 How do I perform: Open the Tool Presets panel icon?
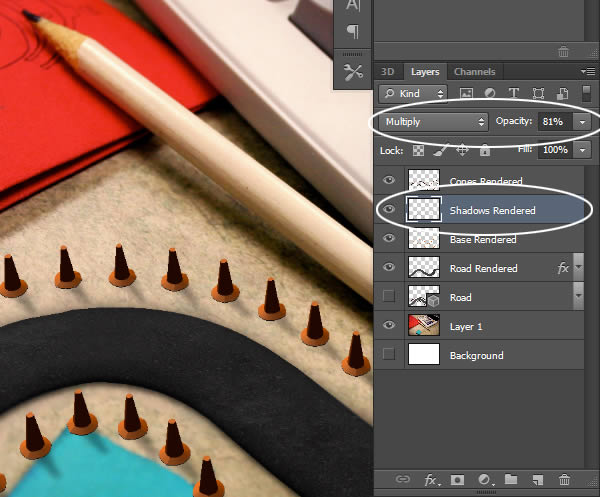coord(353,72)
